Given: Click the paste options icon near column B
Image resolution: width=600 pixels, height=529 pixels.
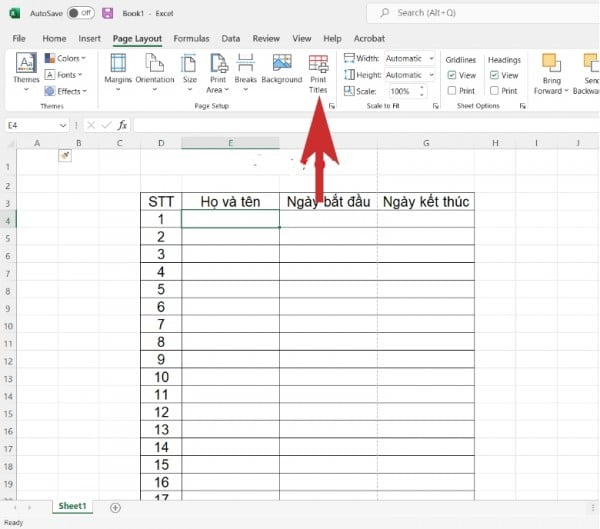Looking at the screenshot, I should [65, 155].
